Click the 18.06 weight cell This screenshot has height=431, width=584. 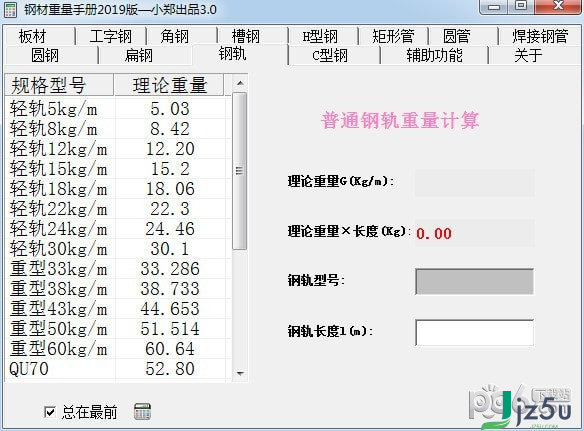[x=170, y=189]
